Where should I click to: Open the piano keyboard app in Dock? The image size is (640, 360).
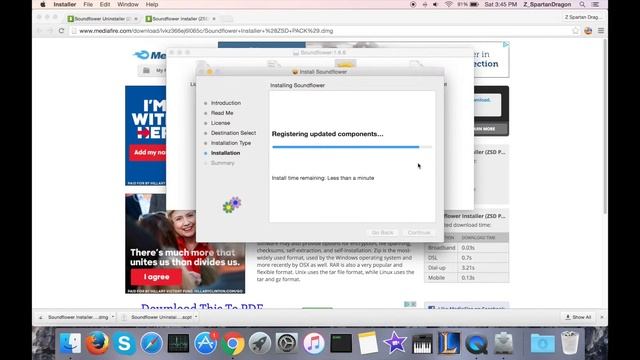coord(422,343)
